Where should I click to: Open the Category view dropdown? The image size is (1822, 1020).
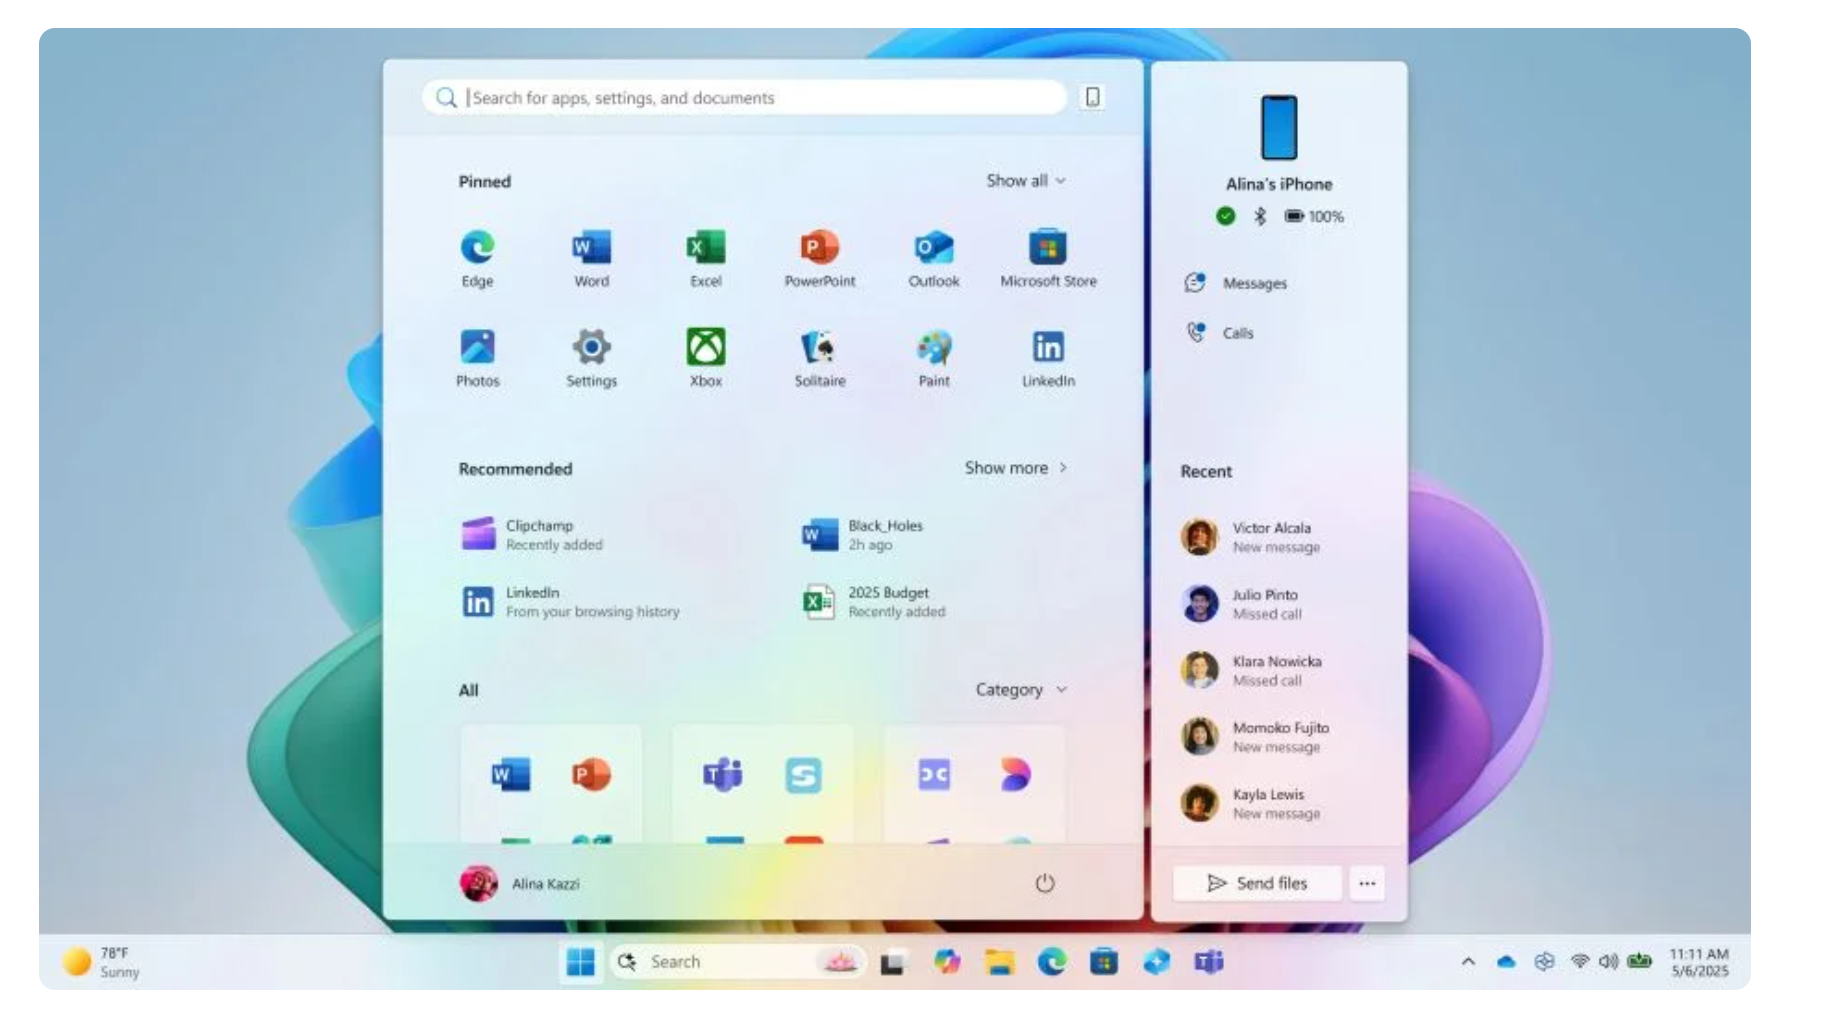click(1021, 690)
